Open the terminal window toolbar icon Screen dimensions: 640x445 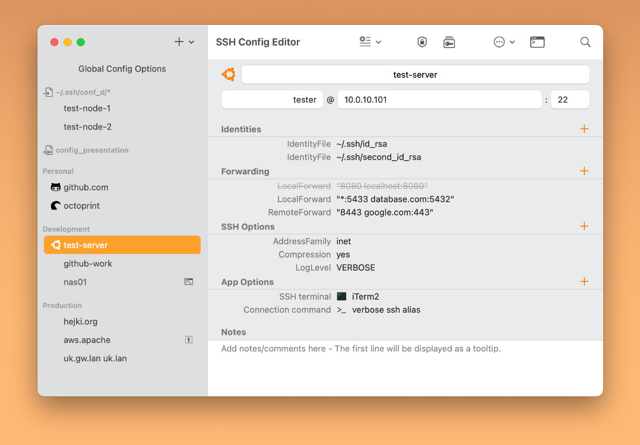pyautogui.click(x=537, y=42)
